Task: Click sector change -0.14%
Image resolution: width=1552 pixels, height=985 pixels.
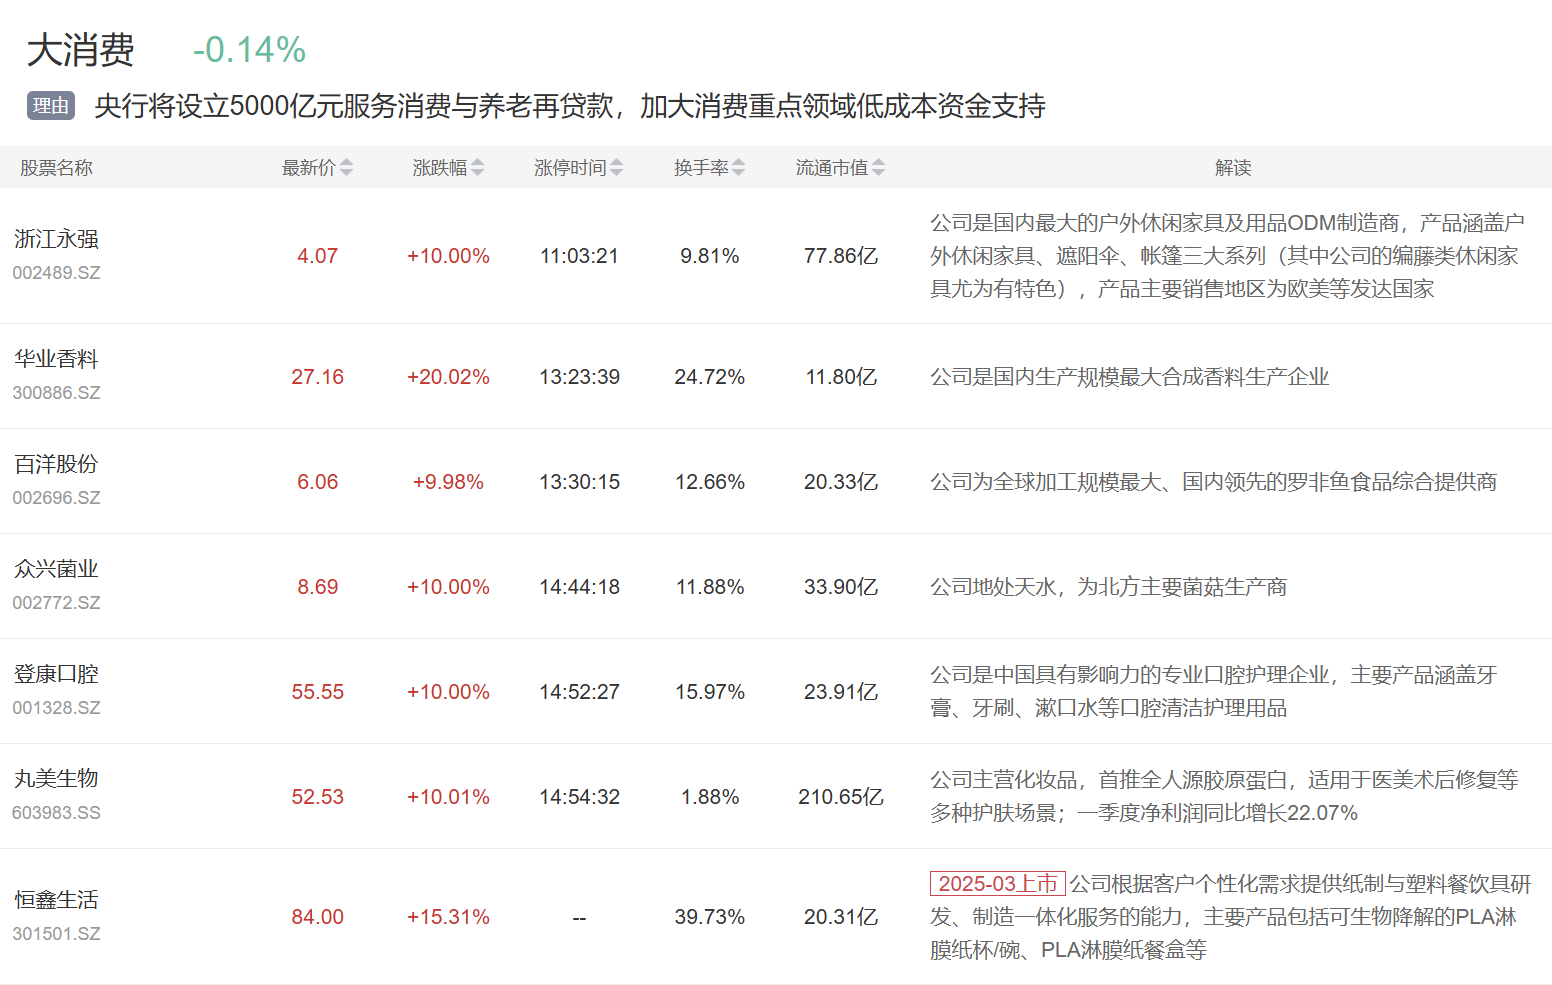Action: [x=249, y=50]
